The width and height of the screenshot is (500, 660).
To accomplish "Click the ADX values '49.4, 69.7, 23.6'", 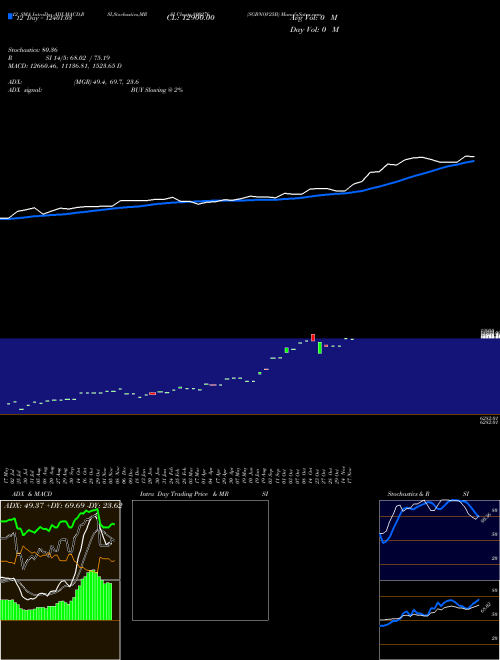I will pos(116,82).
